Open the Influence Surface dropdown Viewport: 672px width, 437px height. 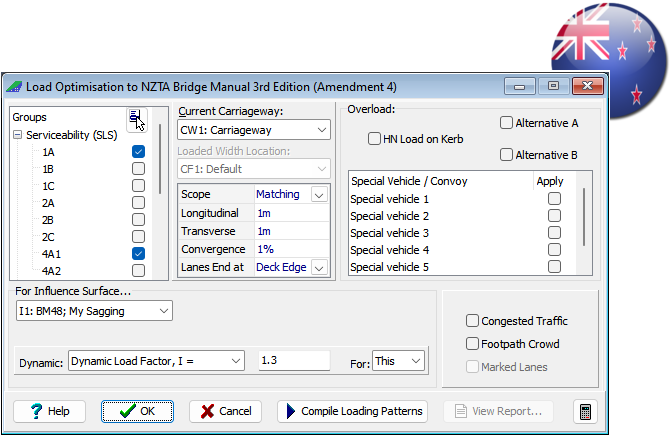[94, 311]
